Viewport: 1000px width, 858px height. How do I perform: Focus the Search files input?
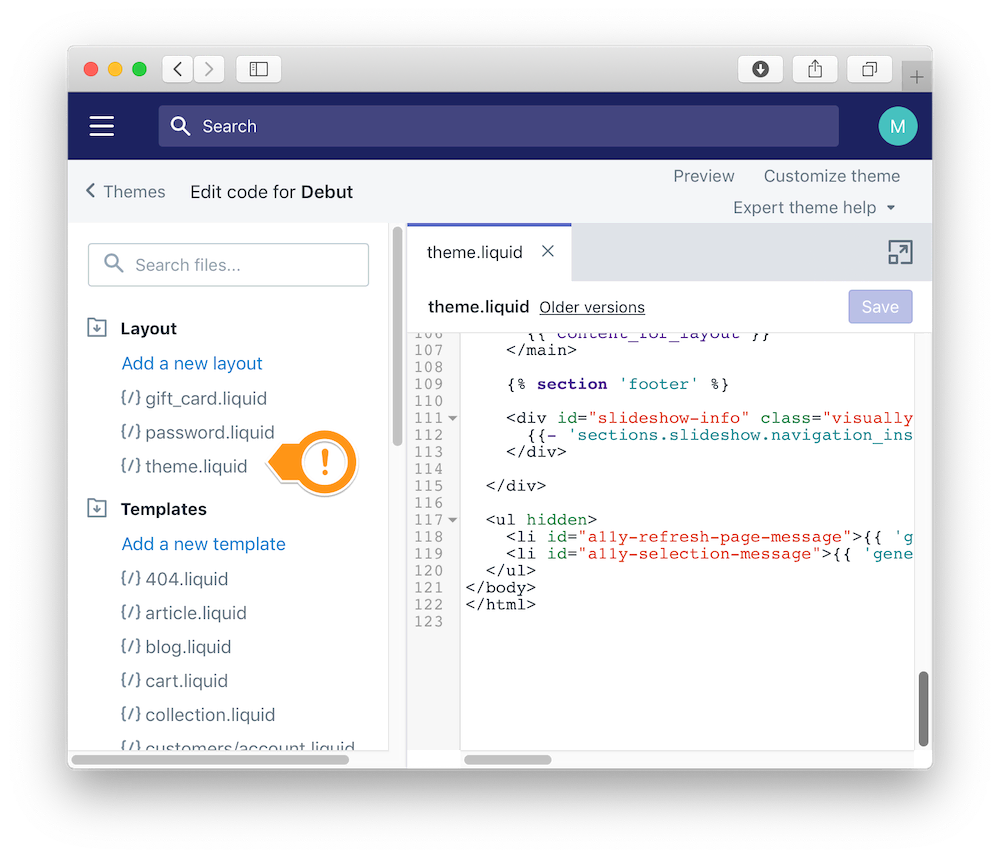click(x=228, y=265)
